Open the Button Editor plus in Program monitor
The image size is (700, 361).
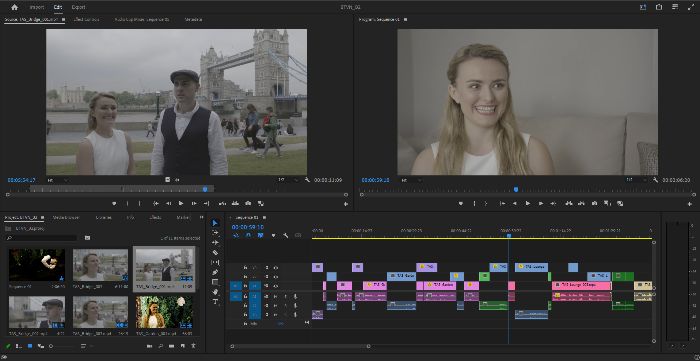(x=691, y=204)
